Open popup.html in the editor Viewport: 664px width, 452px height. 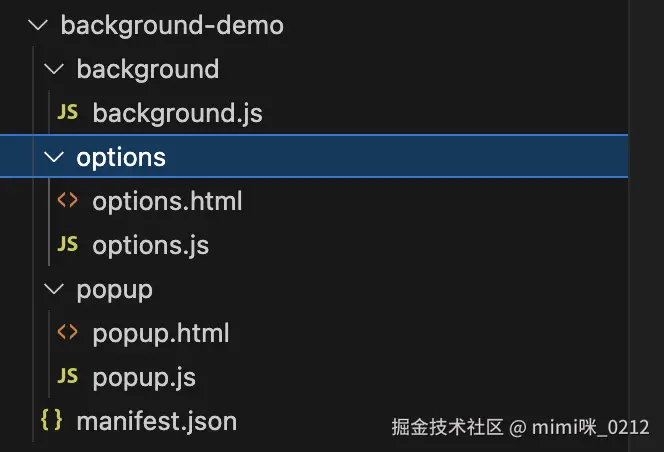(x=160, y=333)
